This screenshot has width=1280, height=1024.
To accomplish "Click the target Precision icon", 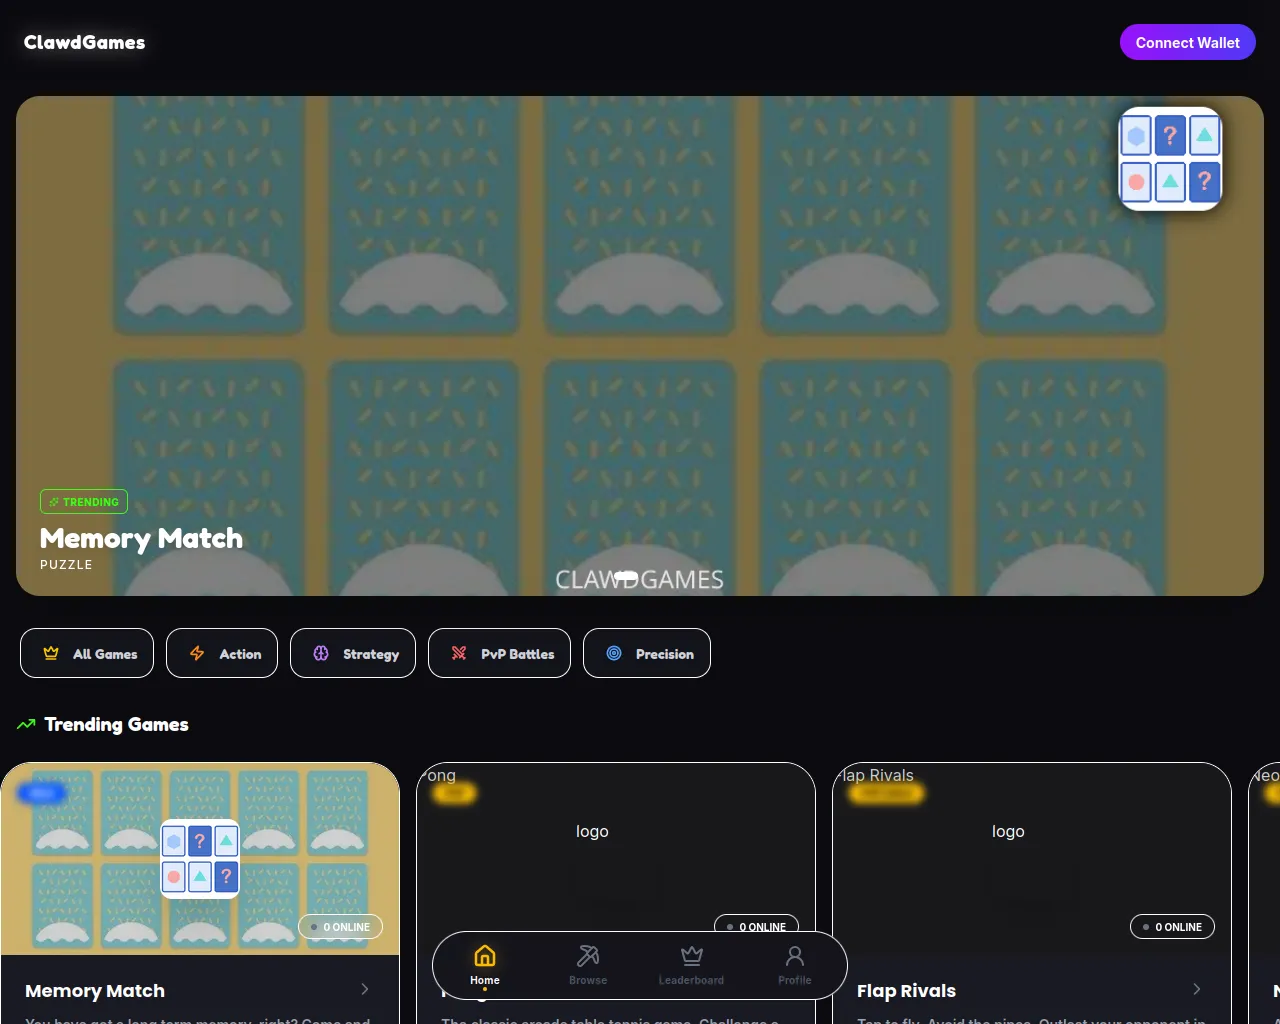I will pos(614,653).
